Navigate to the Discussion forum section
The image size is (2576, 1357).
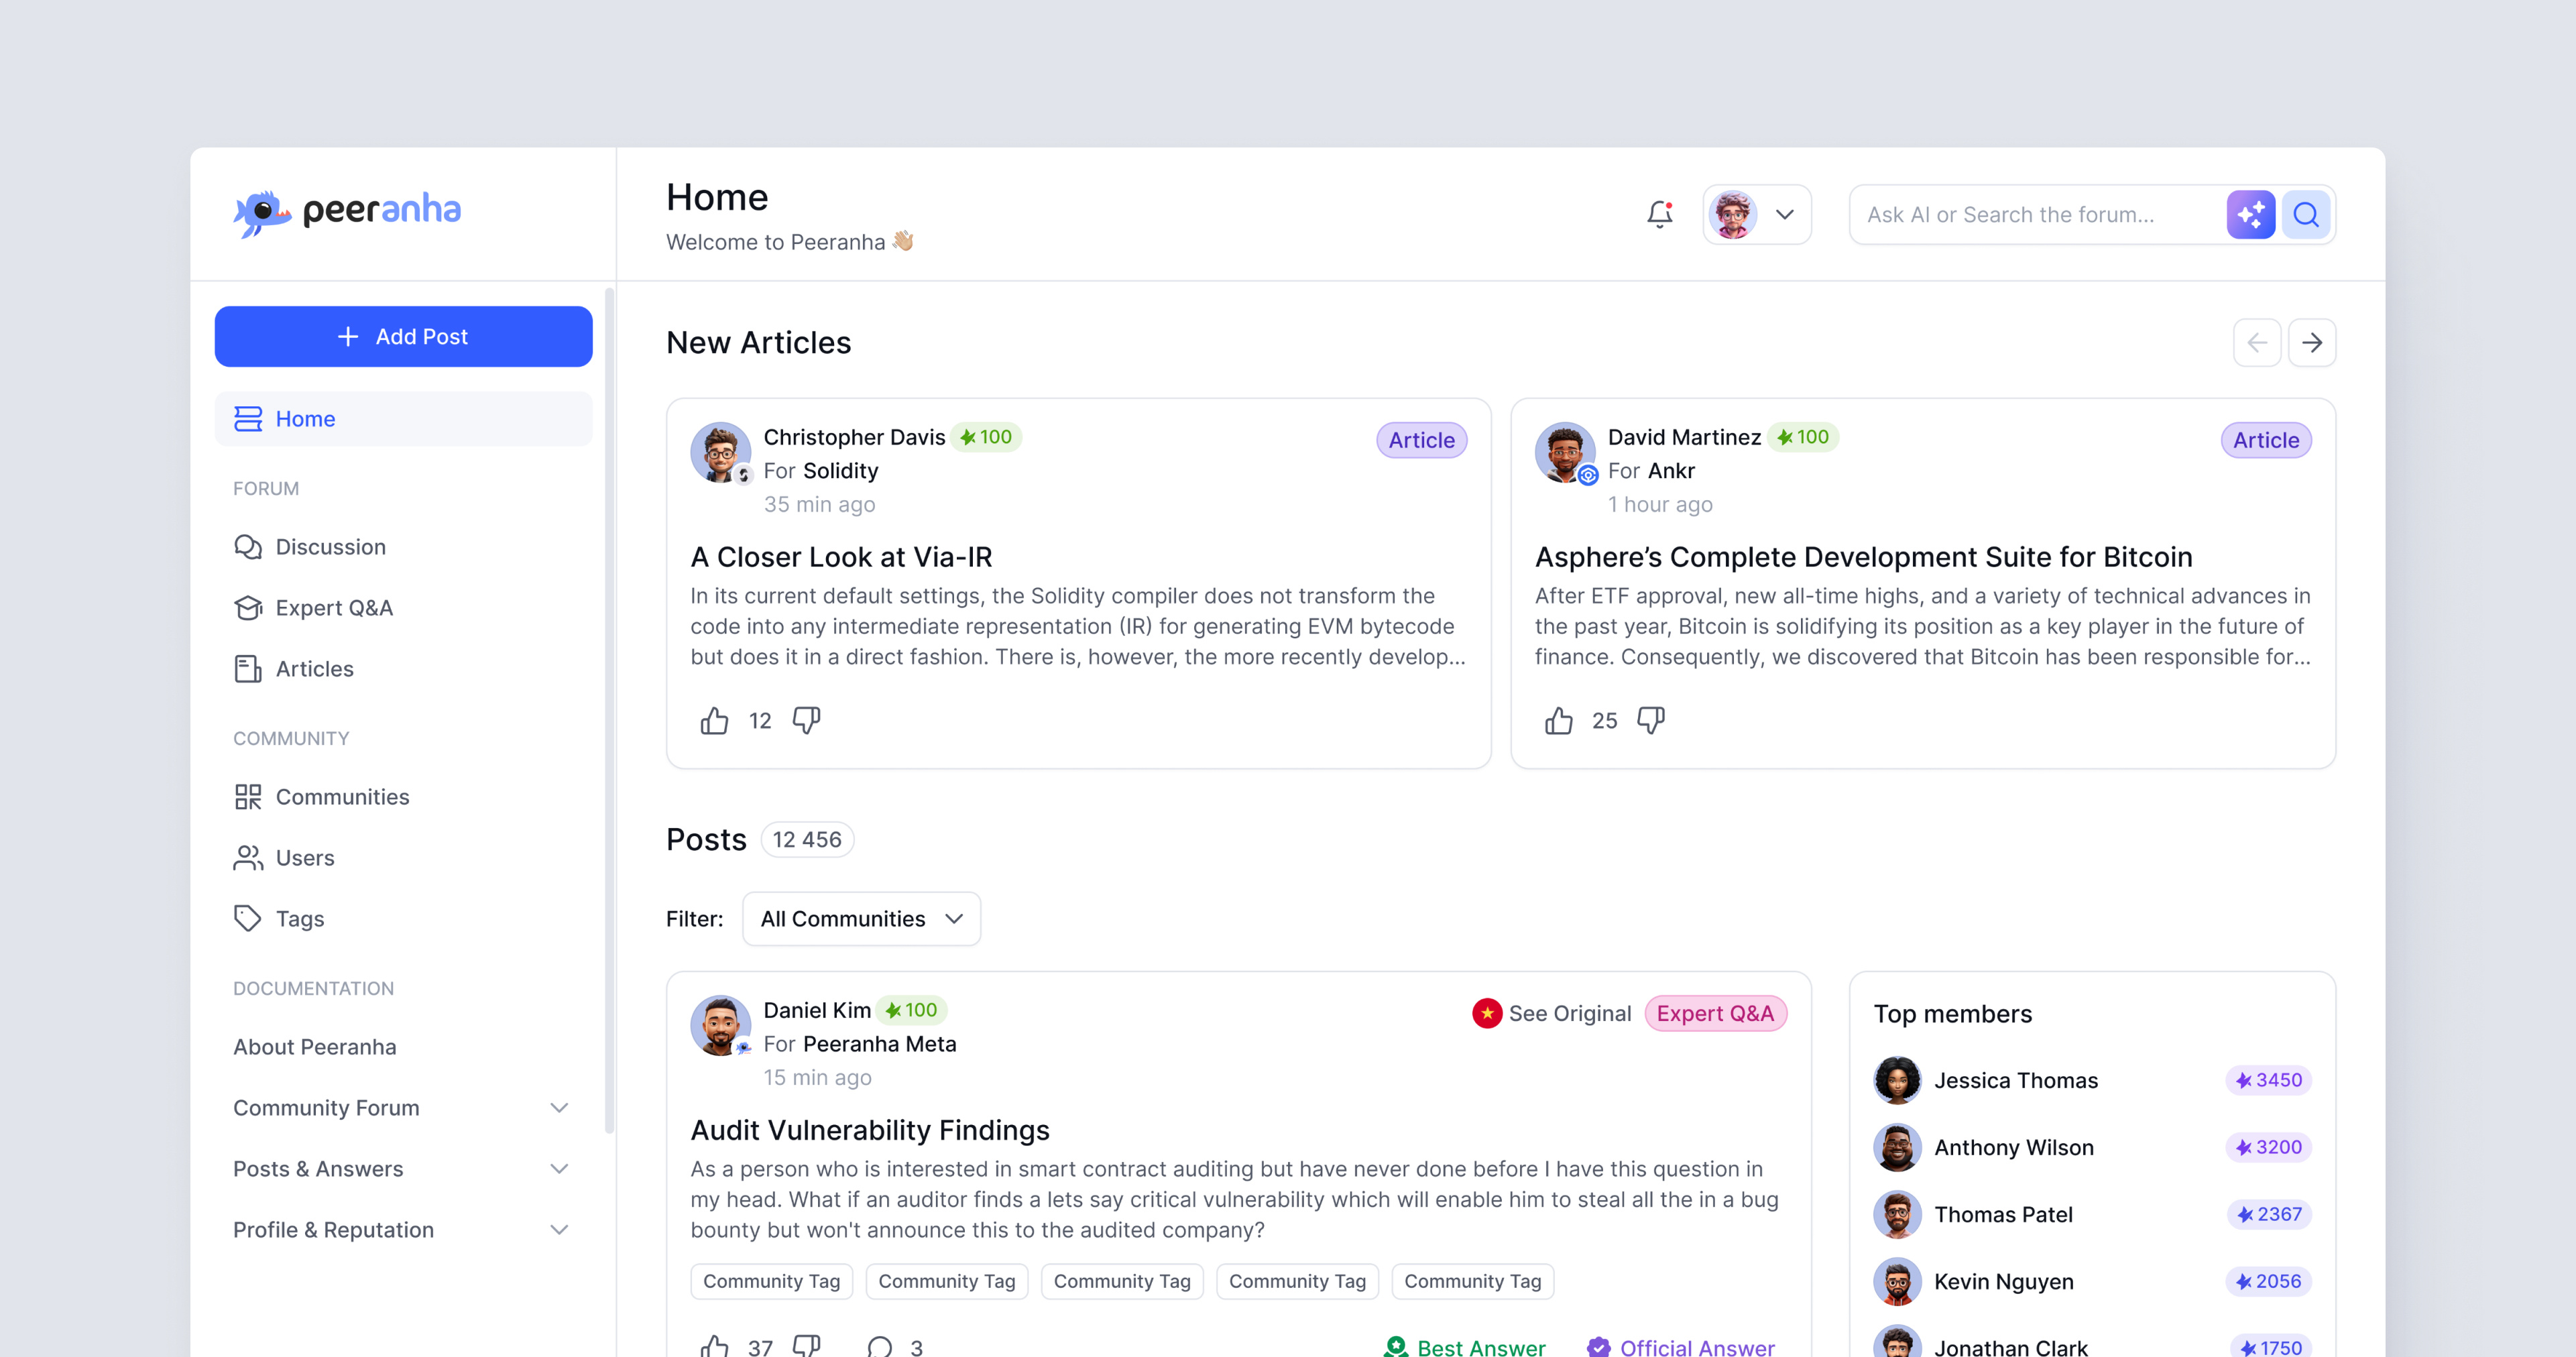[331, 546]
